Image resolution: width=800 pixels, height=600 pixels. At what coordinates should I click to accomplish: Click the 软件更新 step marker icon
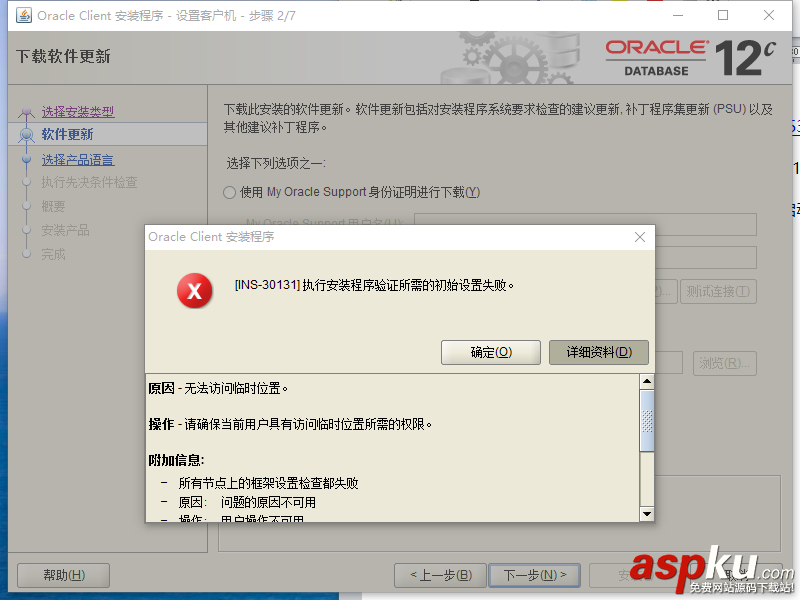(x=26, y=135)
